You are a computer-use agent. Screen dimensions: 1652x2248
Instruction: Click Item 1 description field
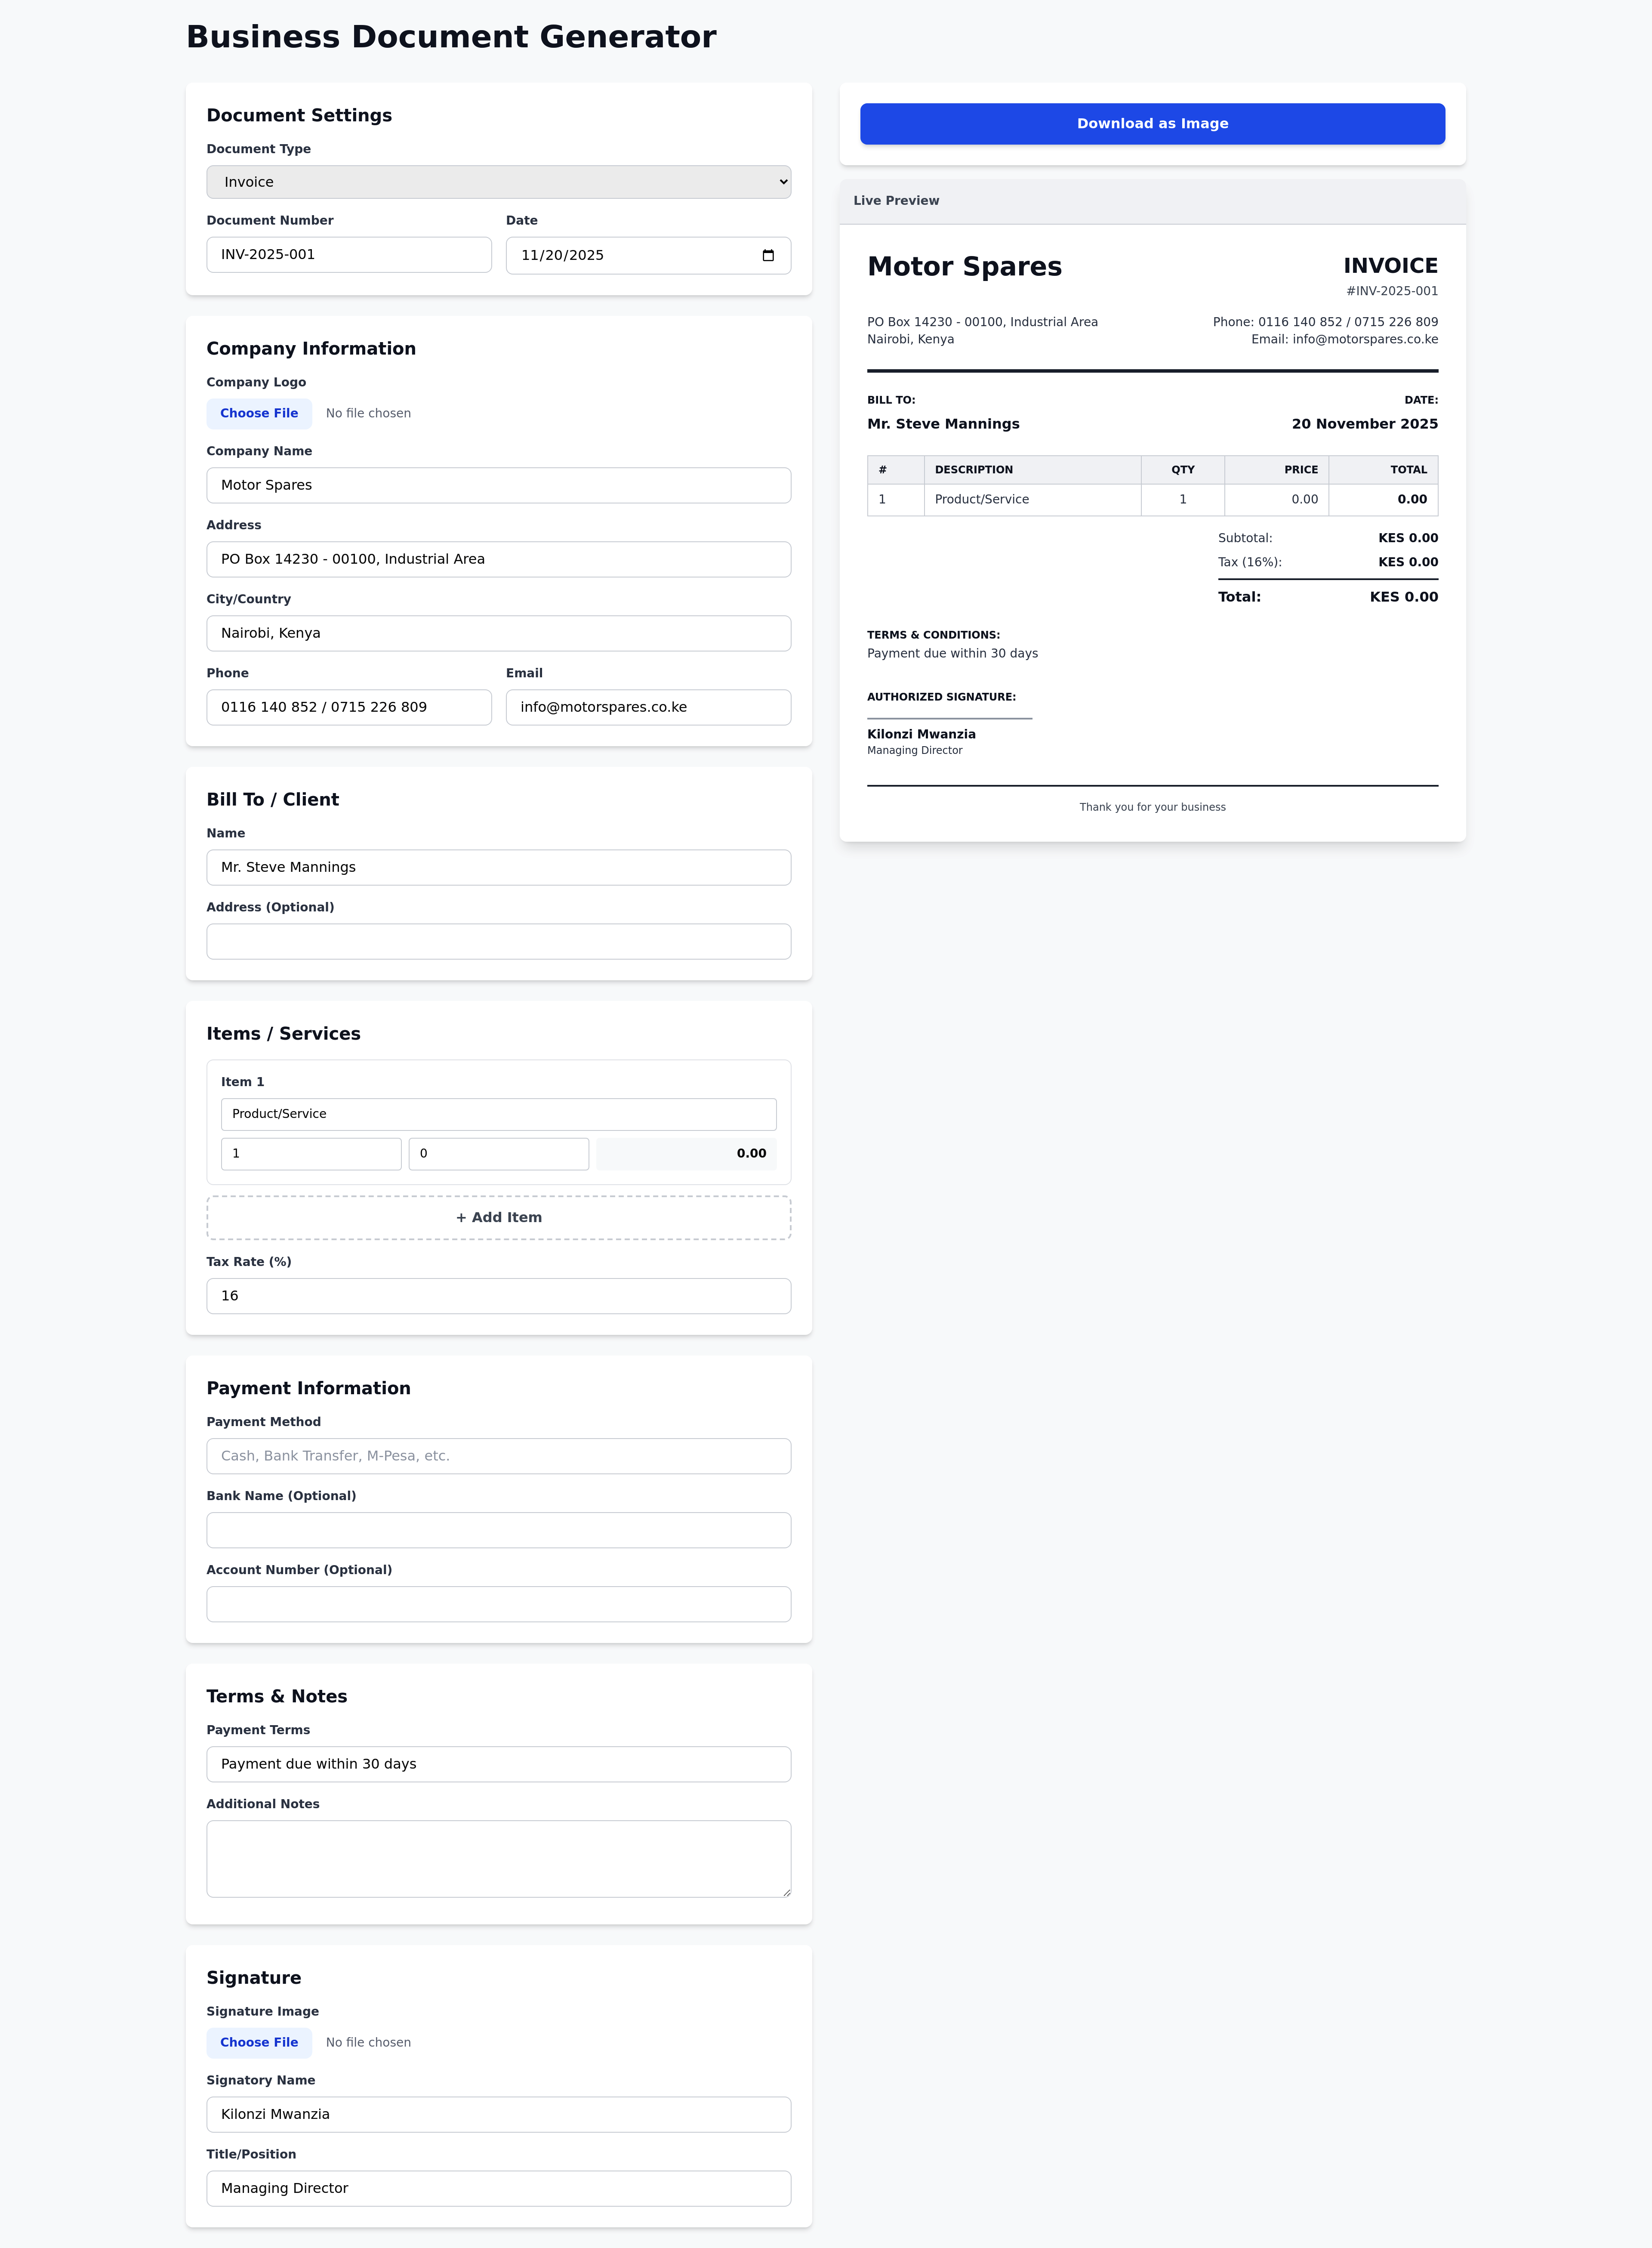[498, 1114]
